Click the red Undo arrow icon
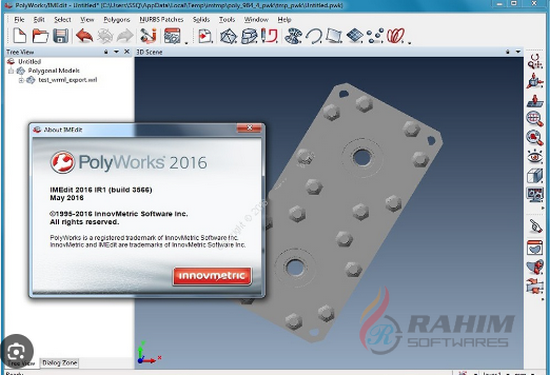Image resolution: width=550 pixels, height=375 pixels. (x=85, y=36)
